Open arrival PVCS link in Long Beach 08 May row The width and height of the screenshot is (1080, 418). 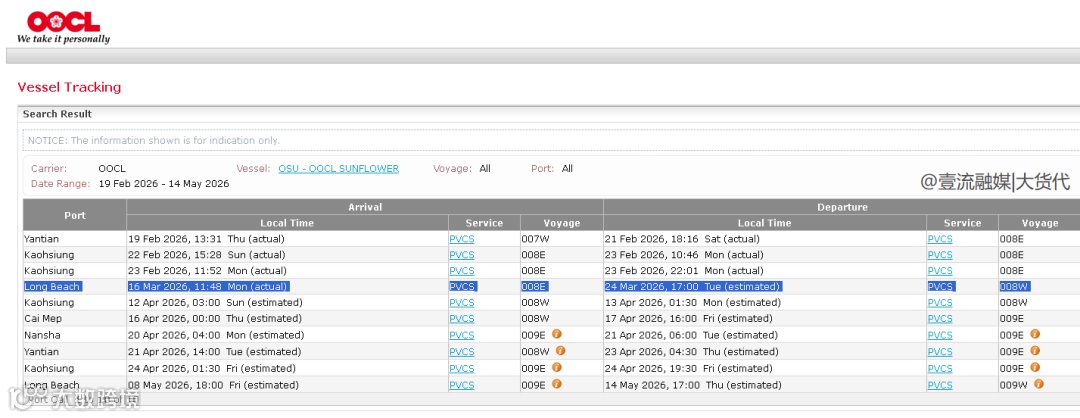(461, 385)
